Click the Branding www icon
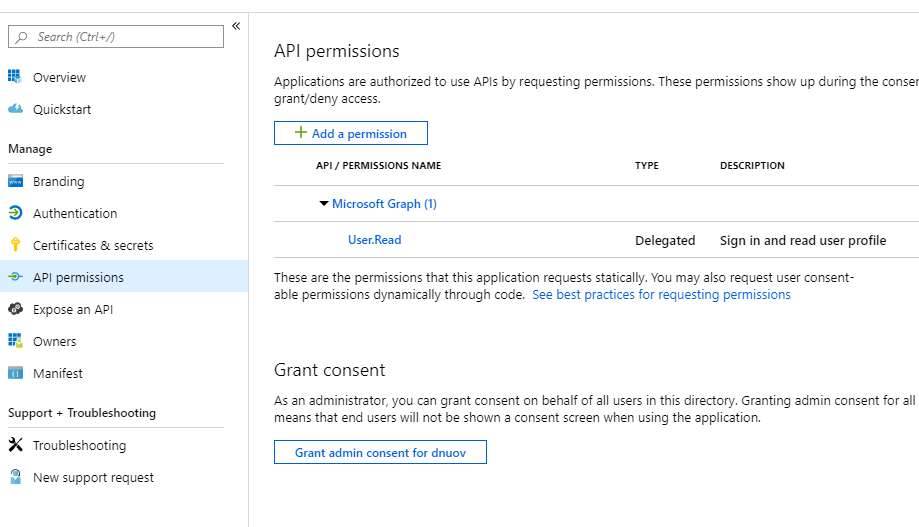The image size is (919, 527). pyautogui.click(x=15, y=181)
